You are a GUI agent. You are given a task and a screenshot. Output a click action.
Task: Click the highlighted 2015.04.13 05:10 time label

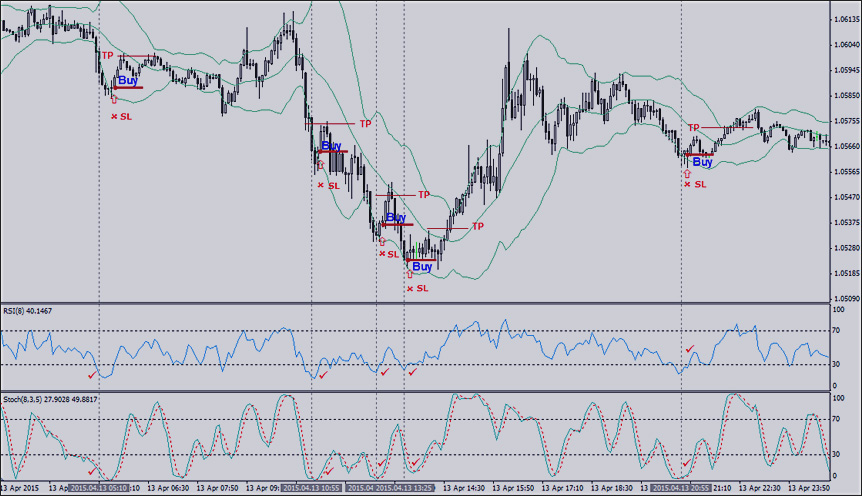98,489
